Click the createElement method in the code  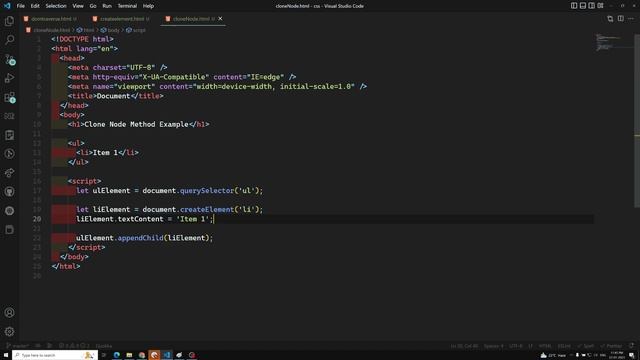[207, 209]
